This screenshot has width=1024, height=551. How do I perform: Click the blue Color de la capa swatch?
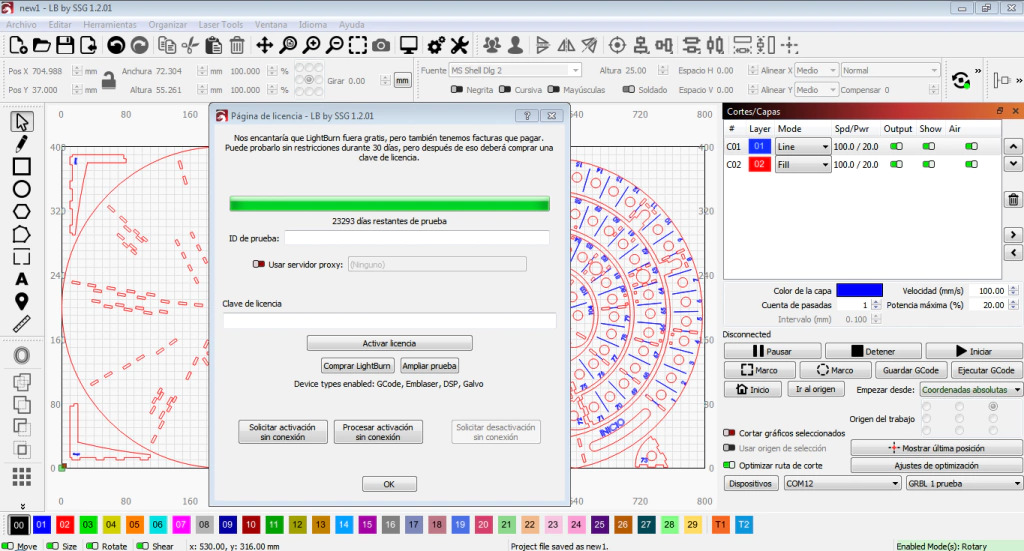859,291
